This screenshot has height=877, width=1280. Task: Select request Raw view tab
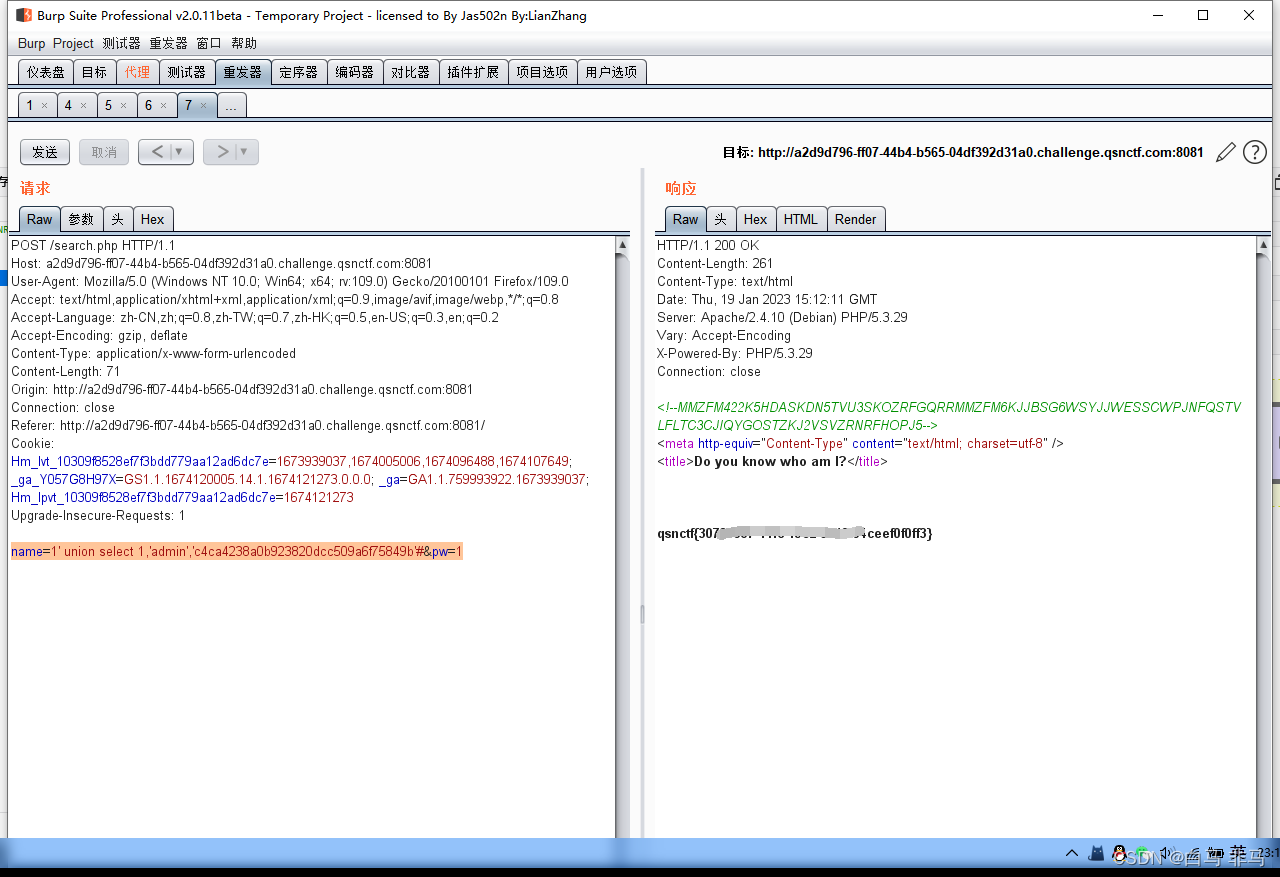(x=40, y=219)
